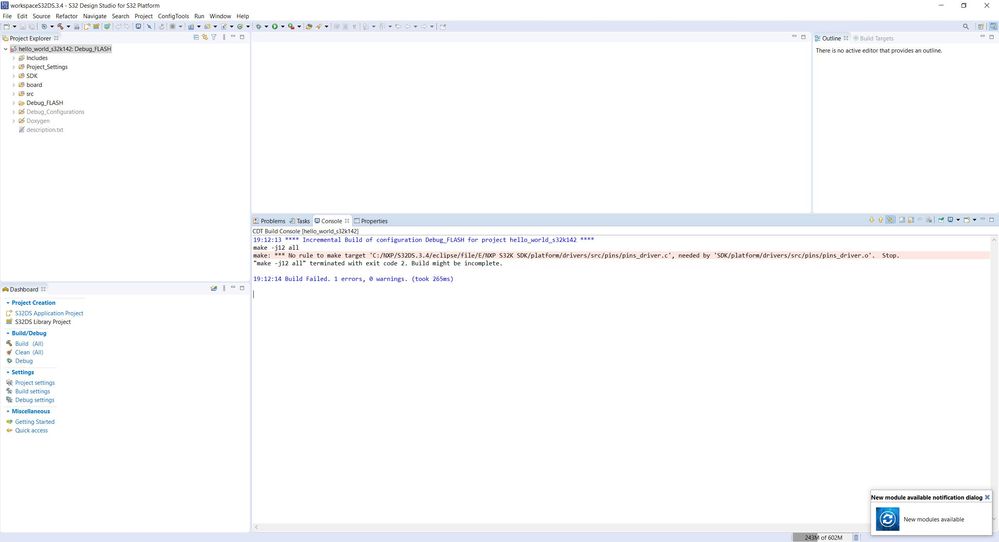The width and height of the screenshot is (999, 542).
Task: Click Clean (All) in Dashboard
Action: [29, 352]
